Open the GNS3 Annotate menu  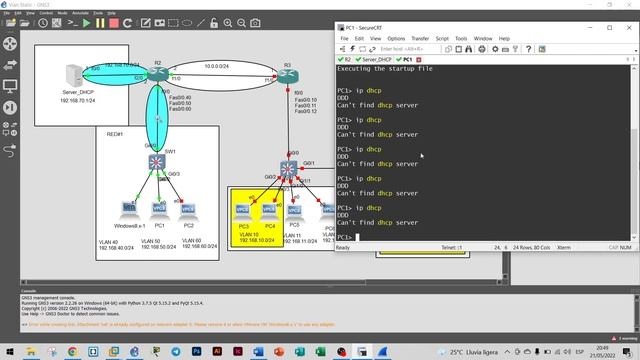pos(80,13)
